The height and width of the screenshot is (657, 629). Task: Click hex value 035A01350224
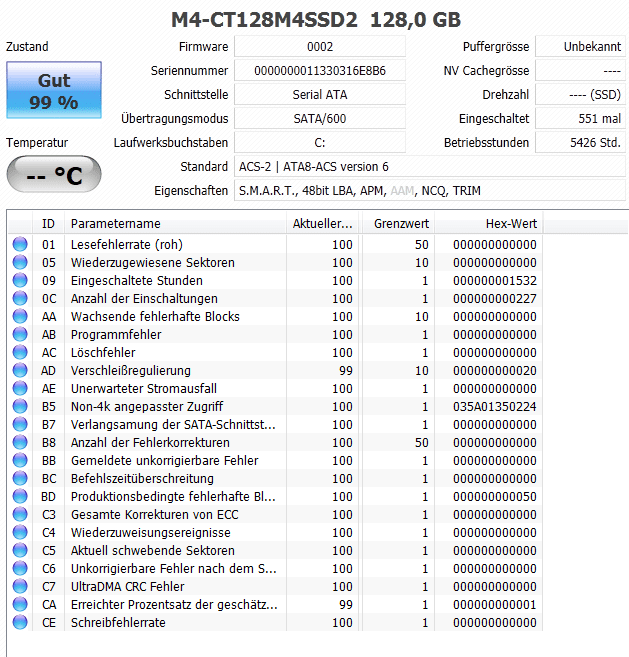pos(494,406)
